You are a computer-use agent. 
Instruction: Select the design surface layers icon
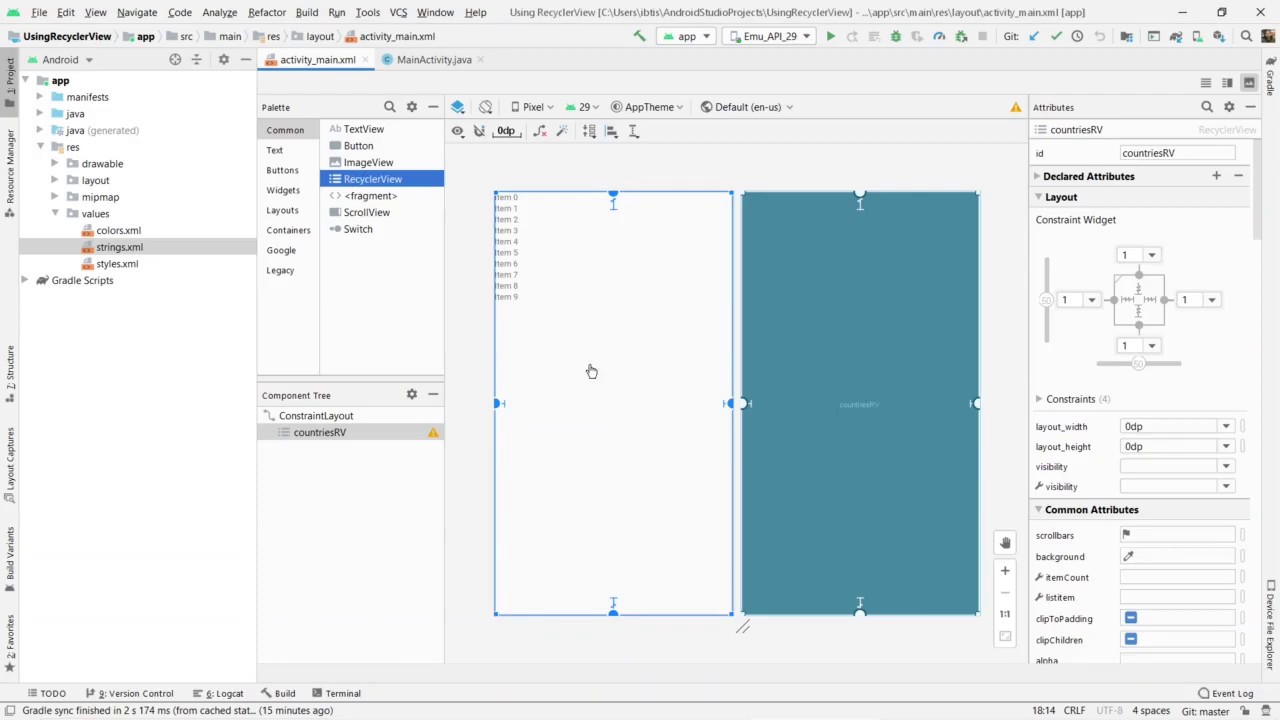pos(457,107)
